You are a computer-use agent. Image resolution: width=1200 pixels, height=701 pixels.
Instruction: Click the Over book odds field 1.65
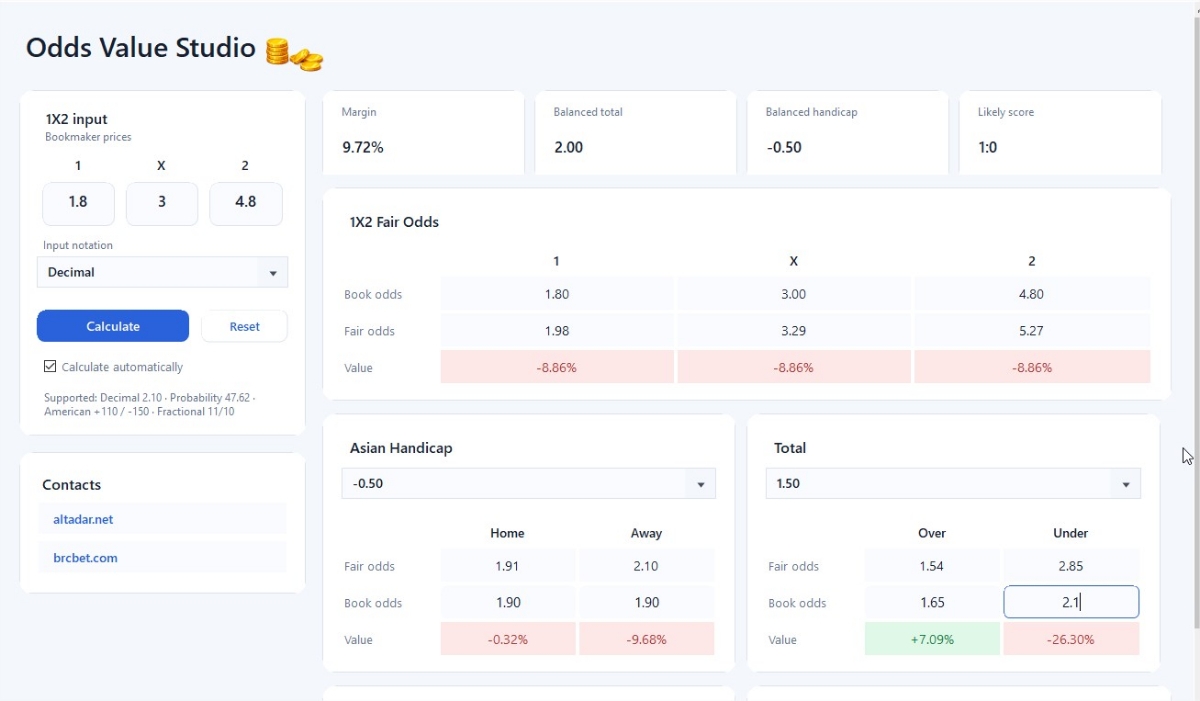click(x=932, y=602)
